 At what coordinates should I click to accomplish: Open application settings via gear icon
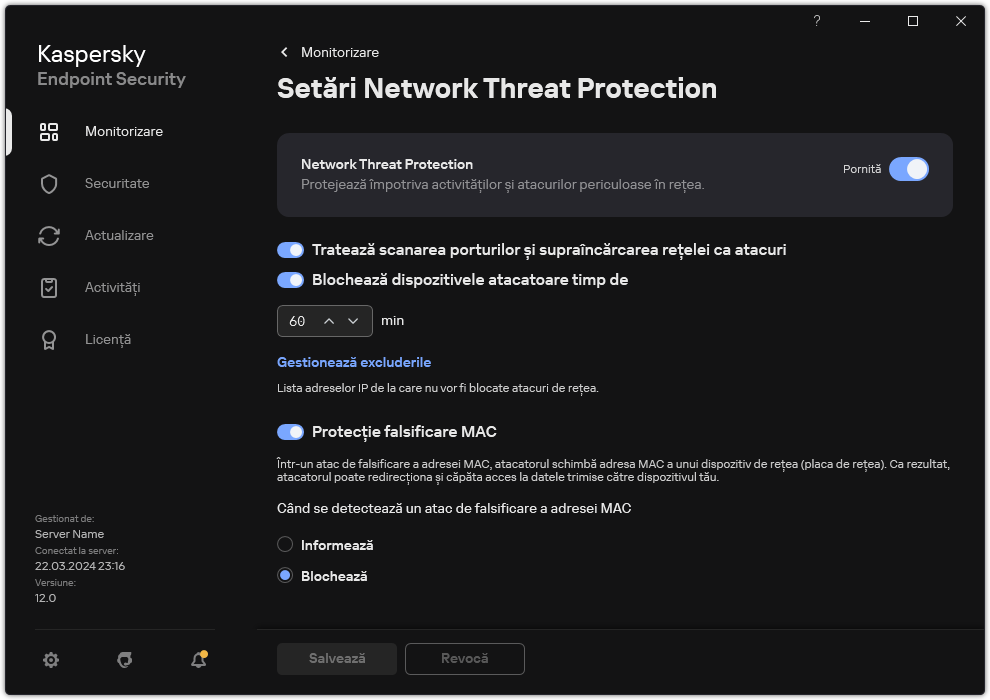click(51, 660)
